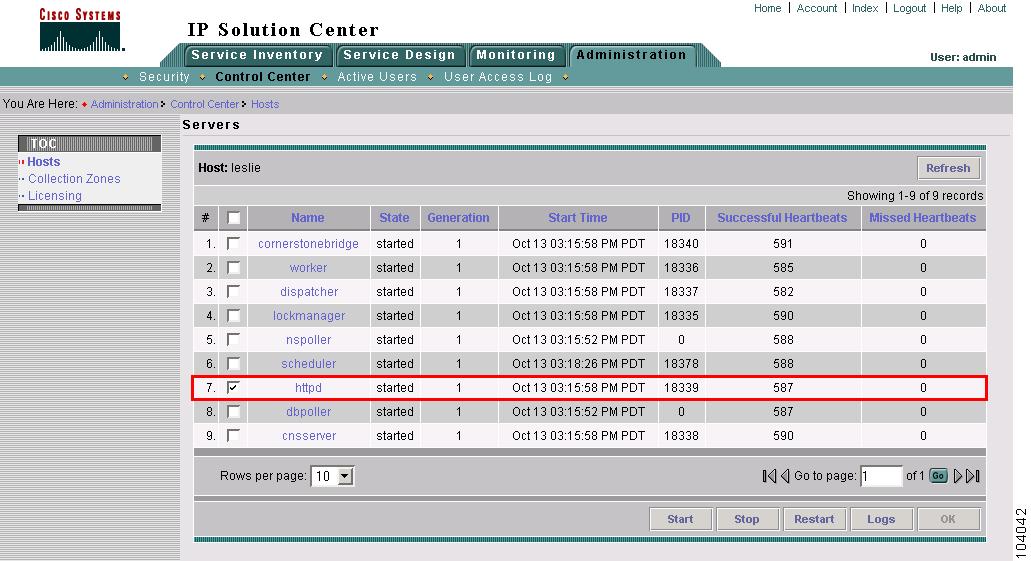Screen dimensions: 1031x561
Task: Sort by the Generation column header
Action: 458,218
